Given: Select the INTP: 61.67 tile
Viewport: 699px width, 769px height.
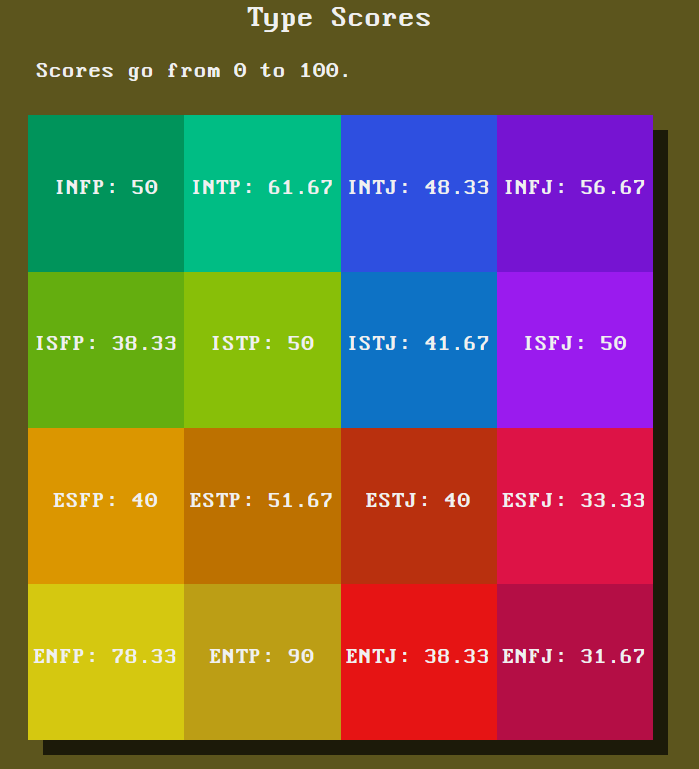Looking at the screenshot, I should (x=262, y=193).
